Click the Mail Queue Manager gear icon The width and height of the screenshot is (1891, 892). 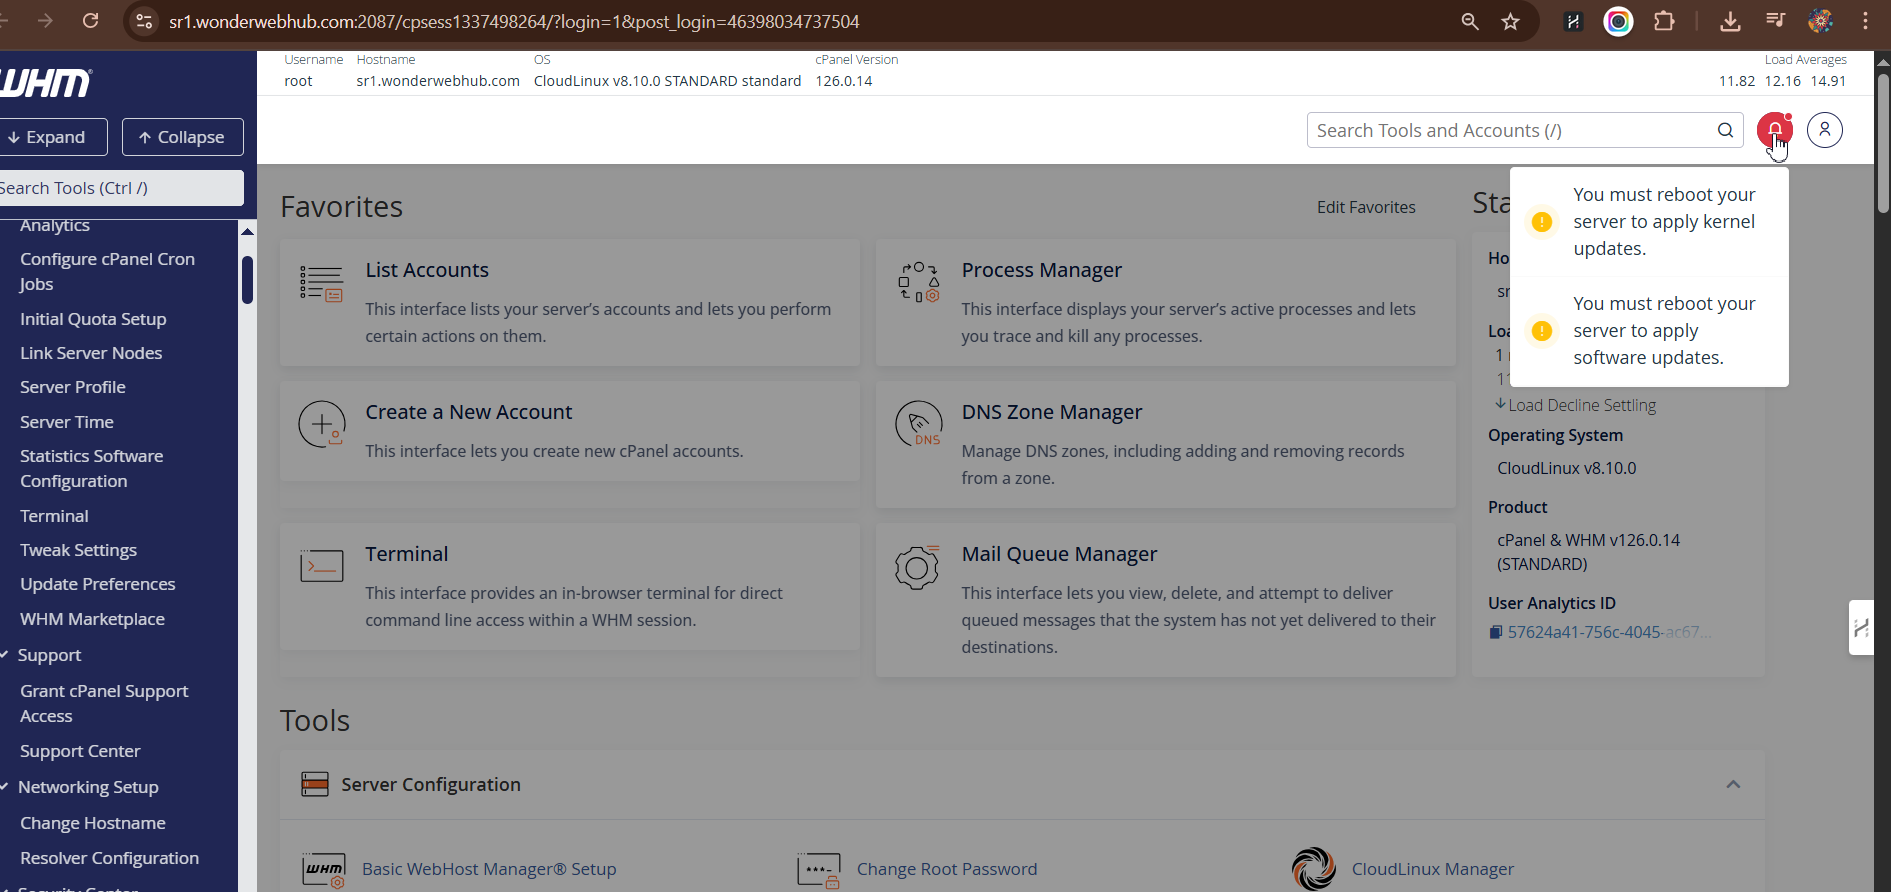[x=916, y=567]
